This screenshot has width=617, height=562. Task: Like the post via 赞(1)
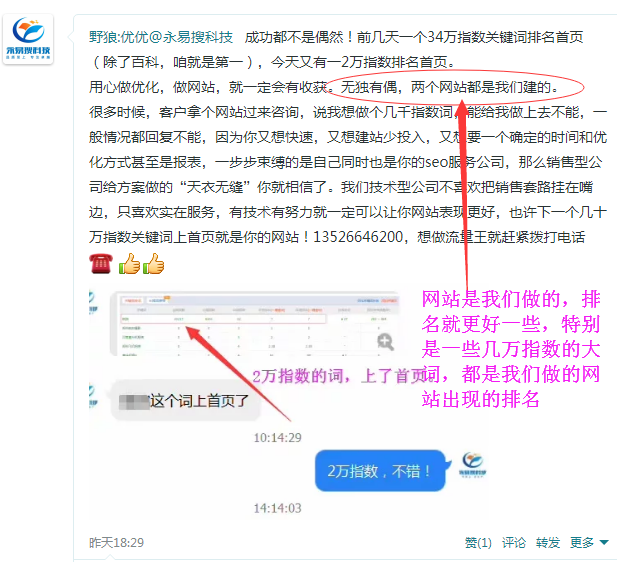[x=478, y=543]
